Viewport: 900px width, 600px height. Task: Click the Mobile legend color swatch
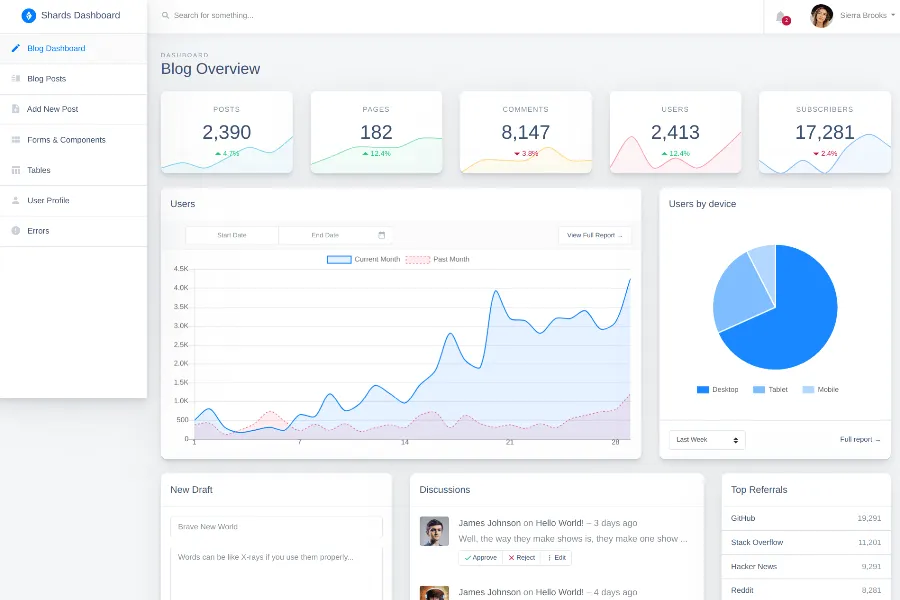[808, 389]
